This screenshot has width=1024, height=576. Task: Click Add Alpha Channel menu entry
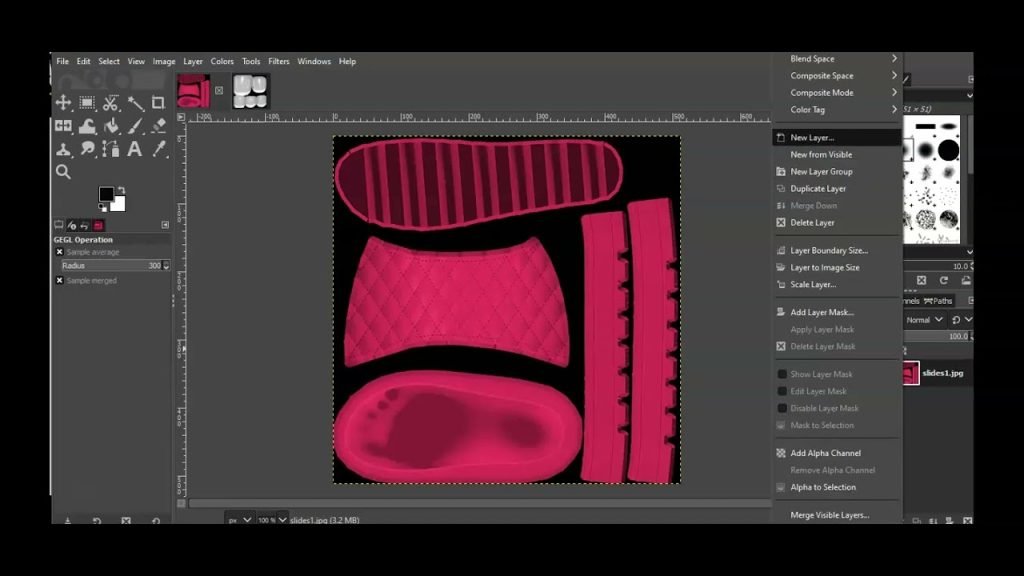pyautogui.click(x=825, y=453)
